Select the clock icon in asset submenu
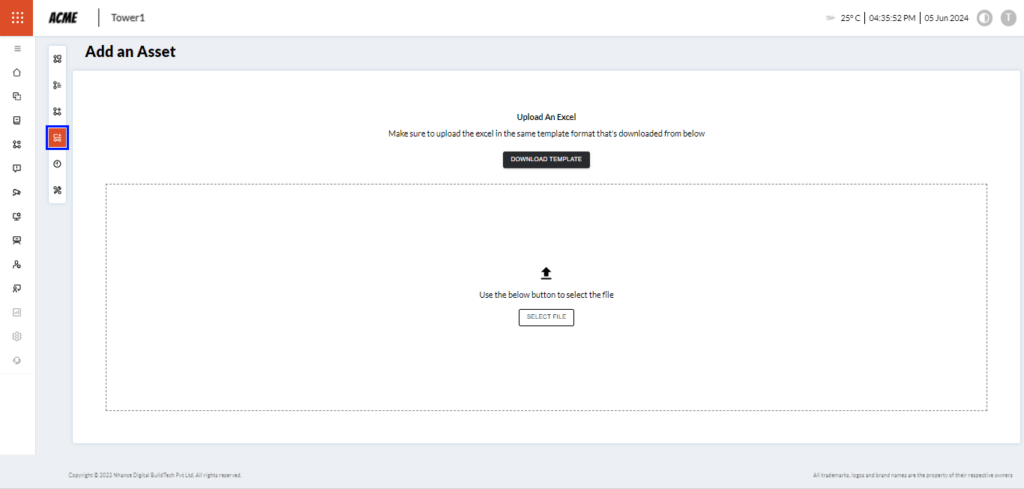Image resolution: width=1024 pixels, height=489 pixels. tap(57, 163)
